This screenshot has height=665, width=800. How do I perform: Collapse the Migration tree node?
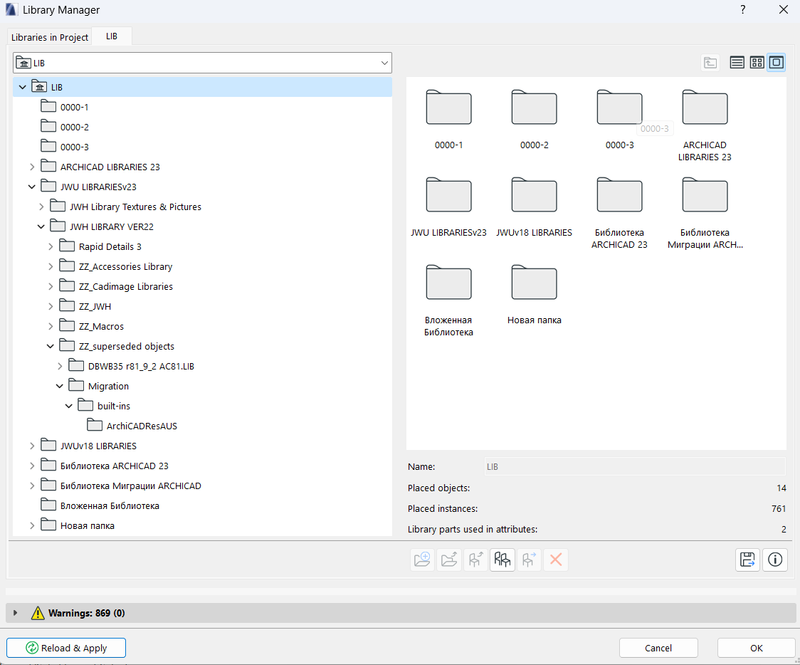(60, 386)
